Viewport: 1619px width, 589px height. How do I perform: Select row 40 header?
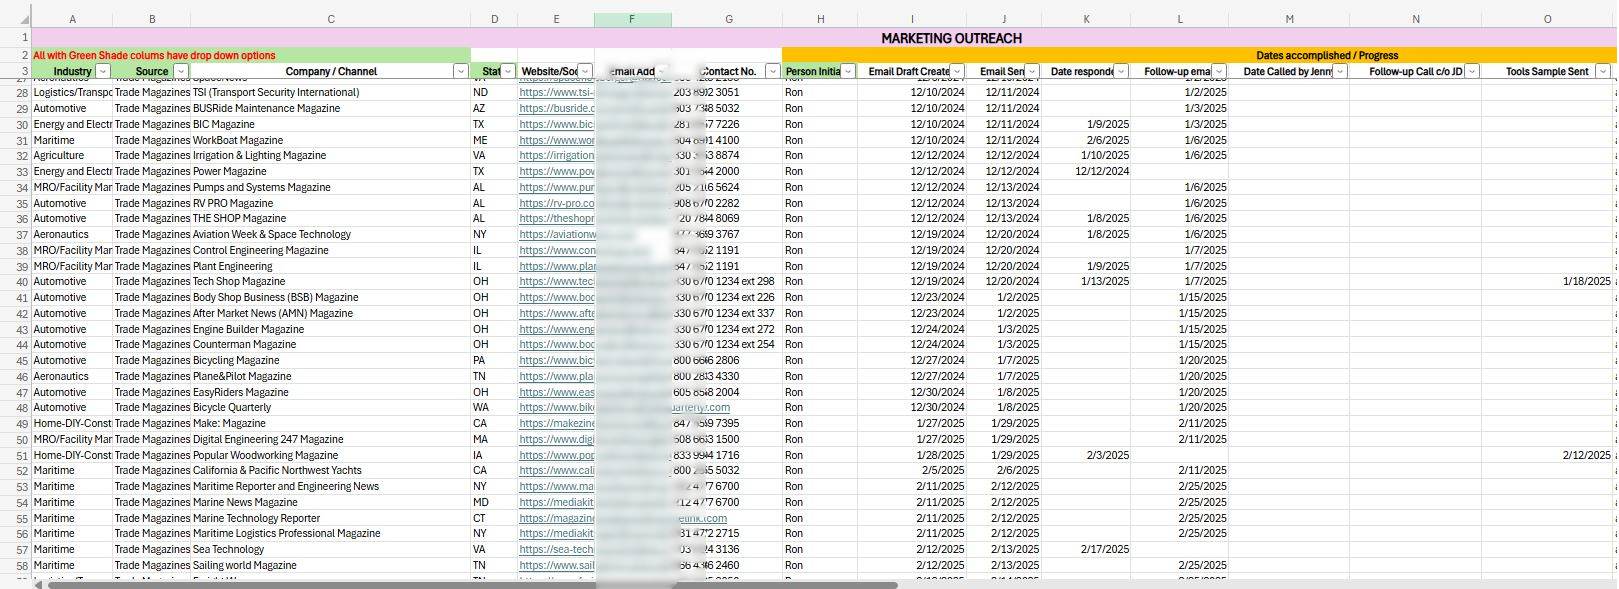pyautogui.click(x=15, y=281)
